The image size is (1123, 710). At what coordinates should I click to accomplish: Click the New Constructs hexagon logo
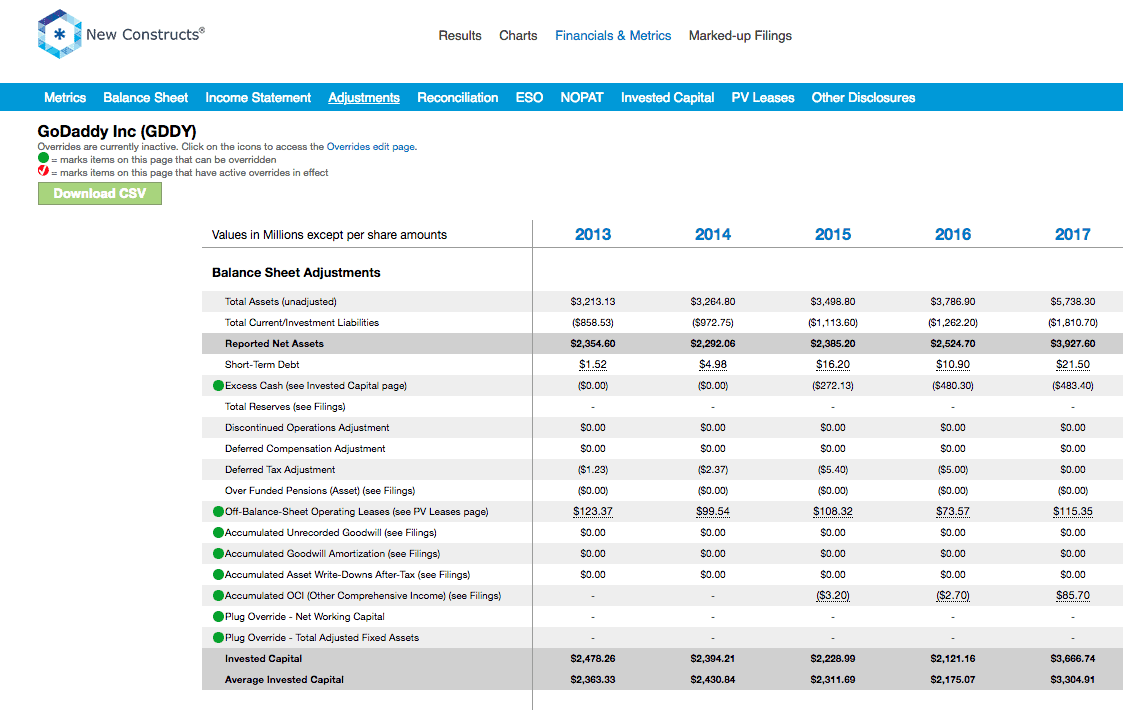tap(59, 34)
